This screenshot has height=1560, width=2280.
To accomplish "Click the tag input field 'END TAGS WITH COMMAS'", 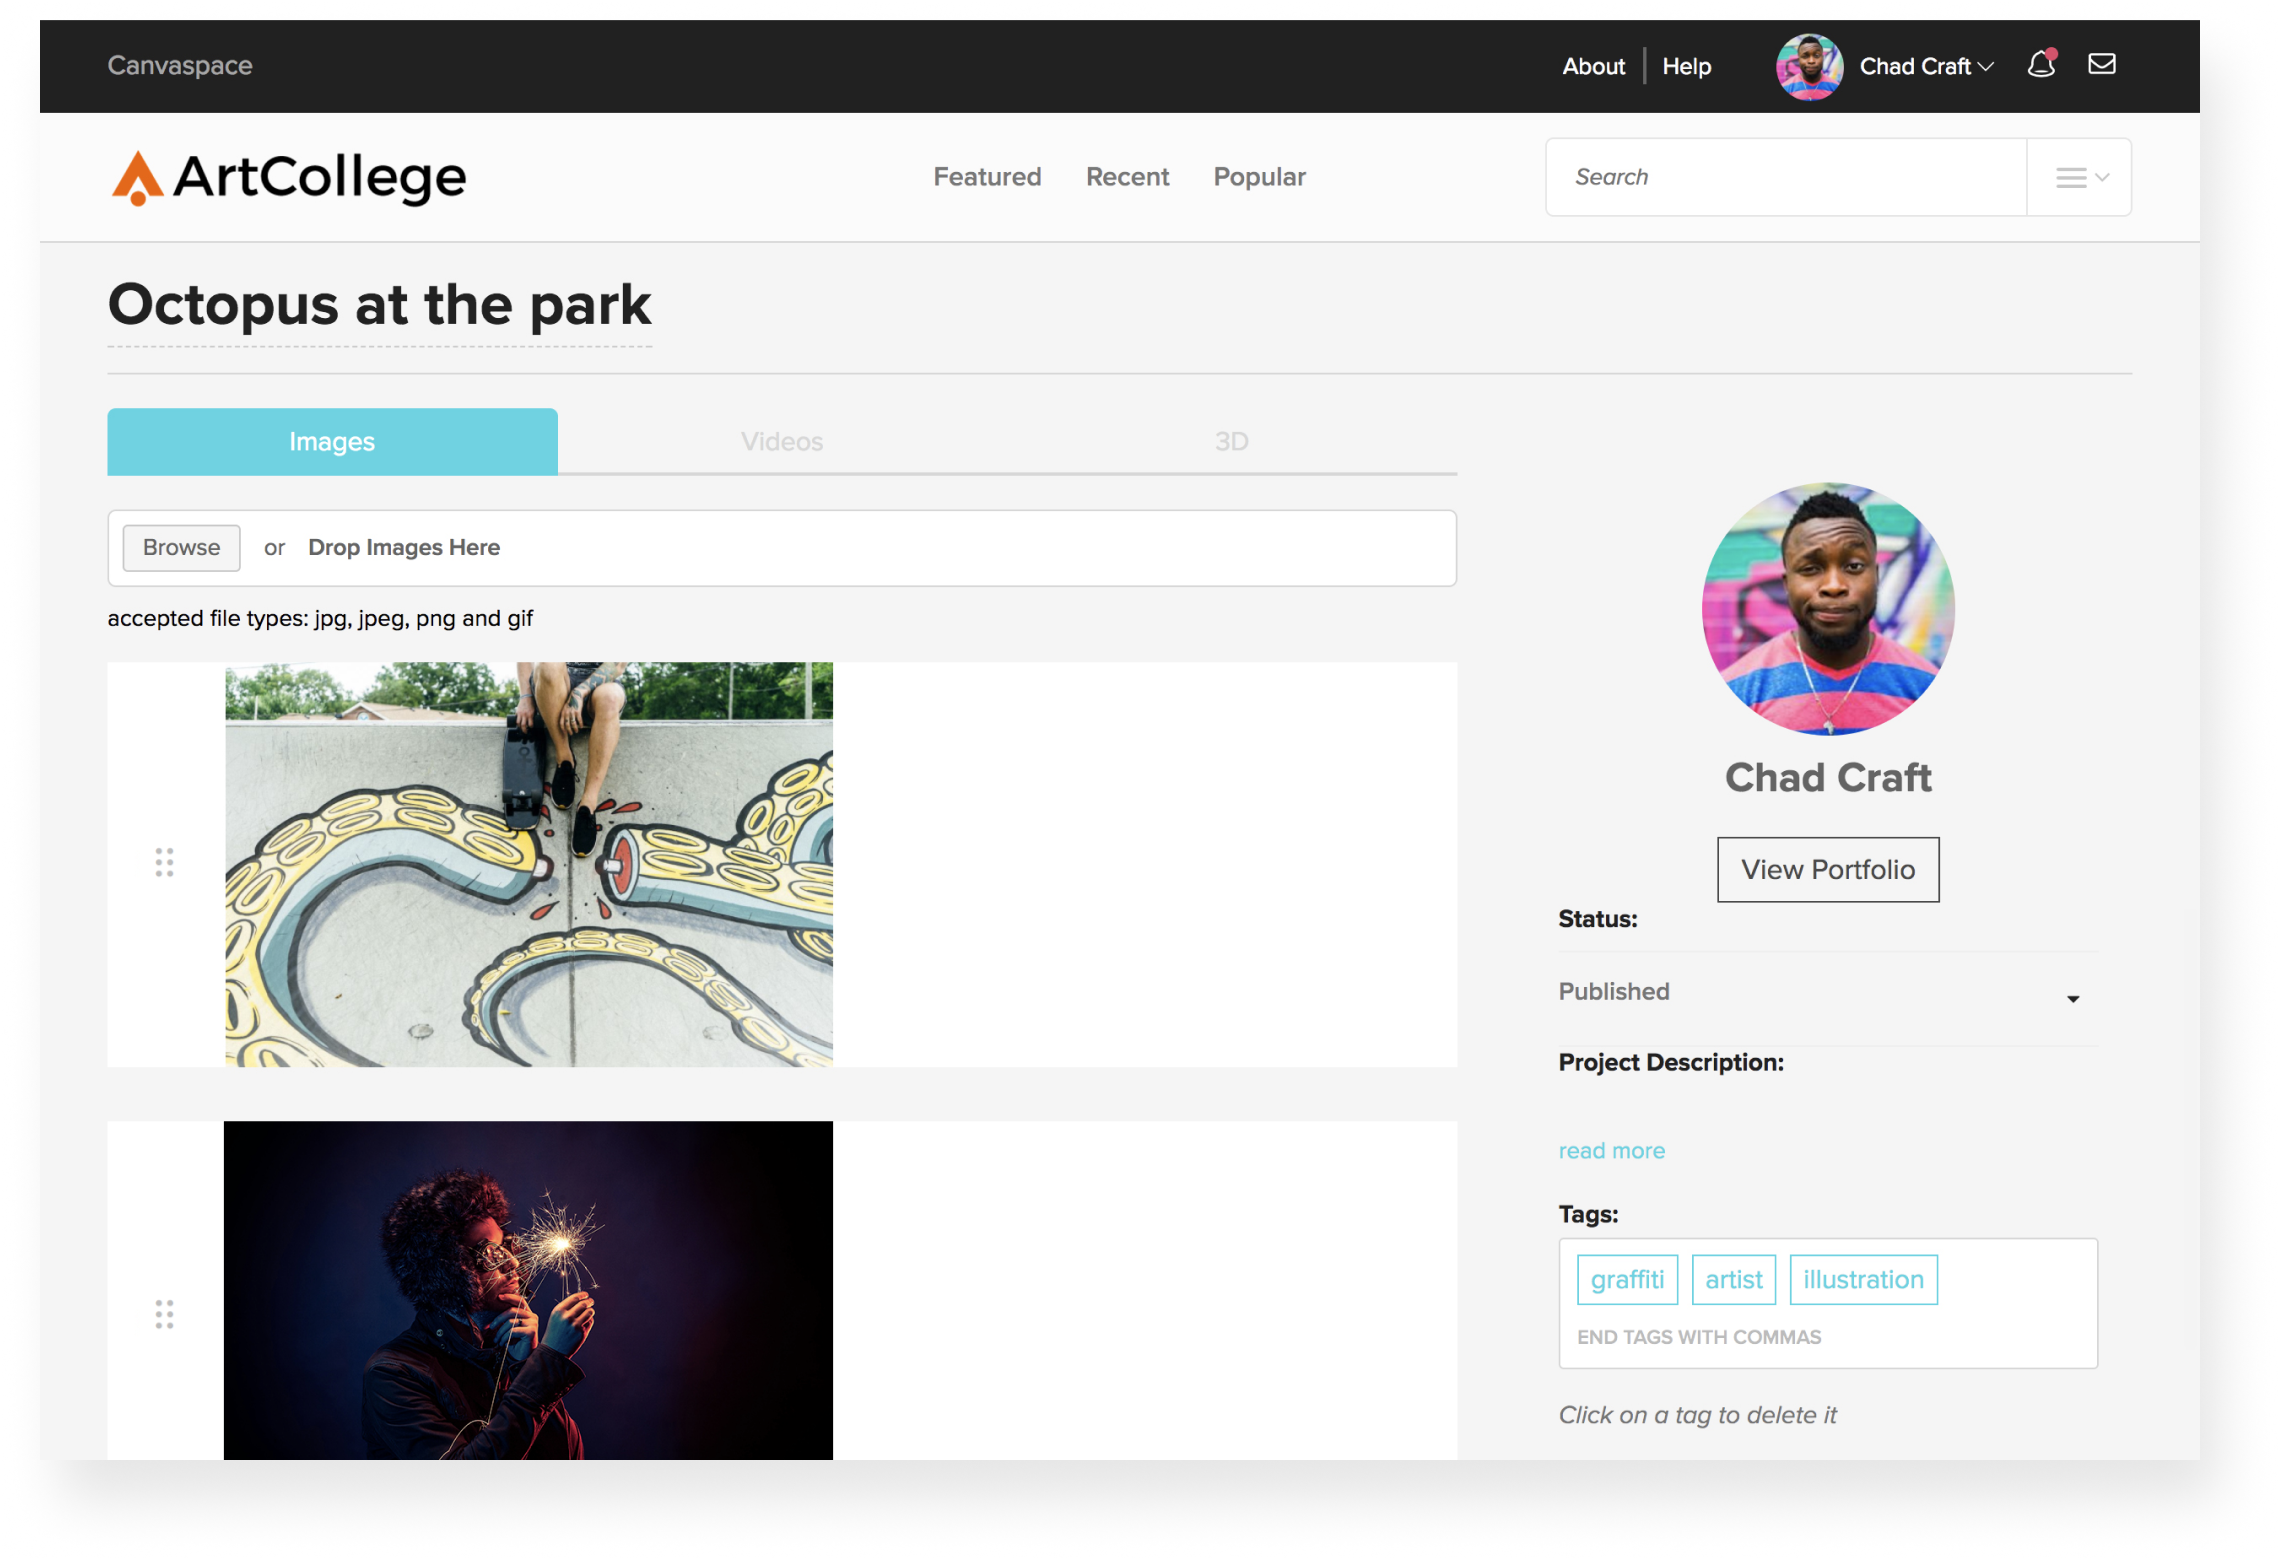I will (x=1699, y=1338).
